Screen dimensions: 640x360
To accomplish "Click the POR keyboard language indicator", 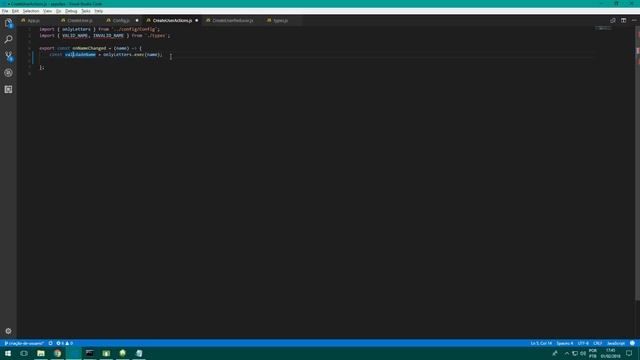I will pos(593,353).
